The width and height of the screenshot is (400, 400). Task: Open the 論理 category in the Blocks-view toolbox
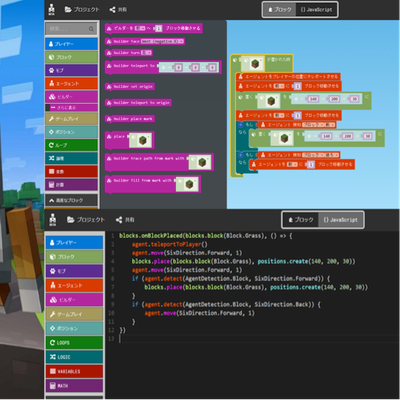[x=71, y=158]
